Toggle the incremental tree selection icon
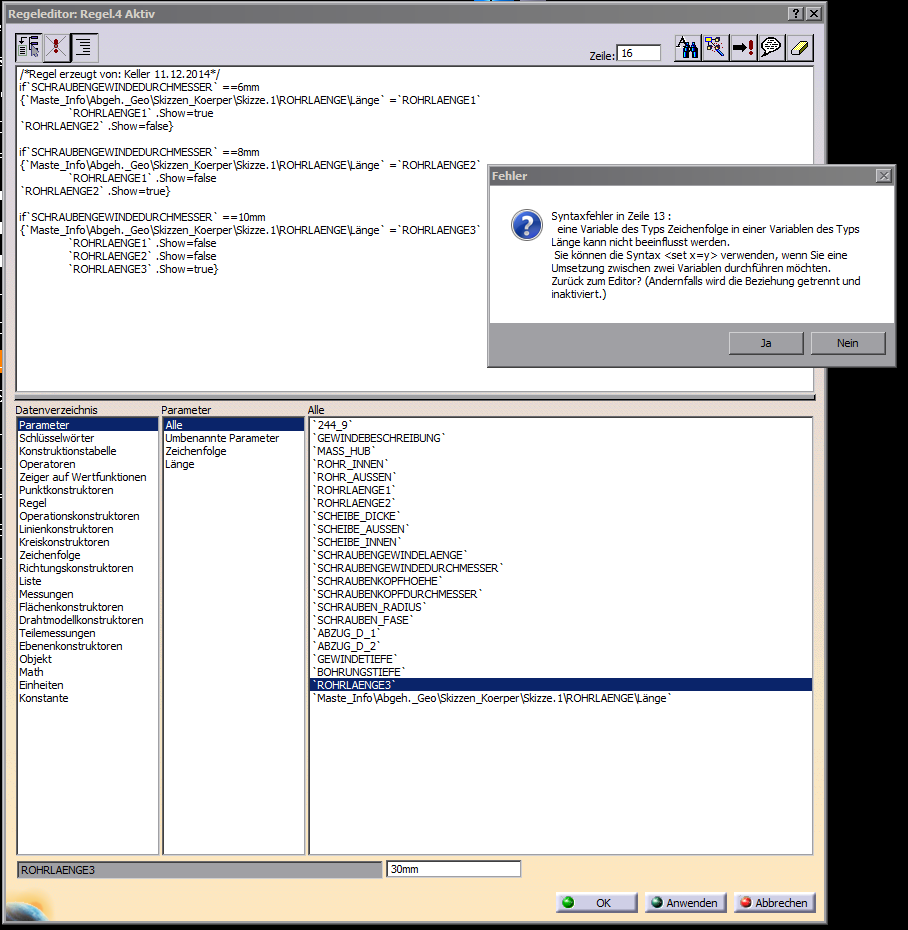 point(28,47)
